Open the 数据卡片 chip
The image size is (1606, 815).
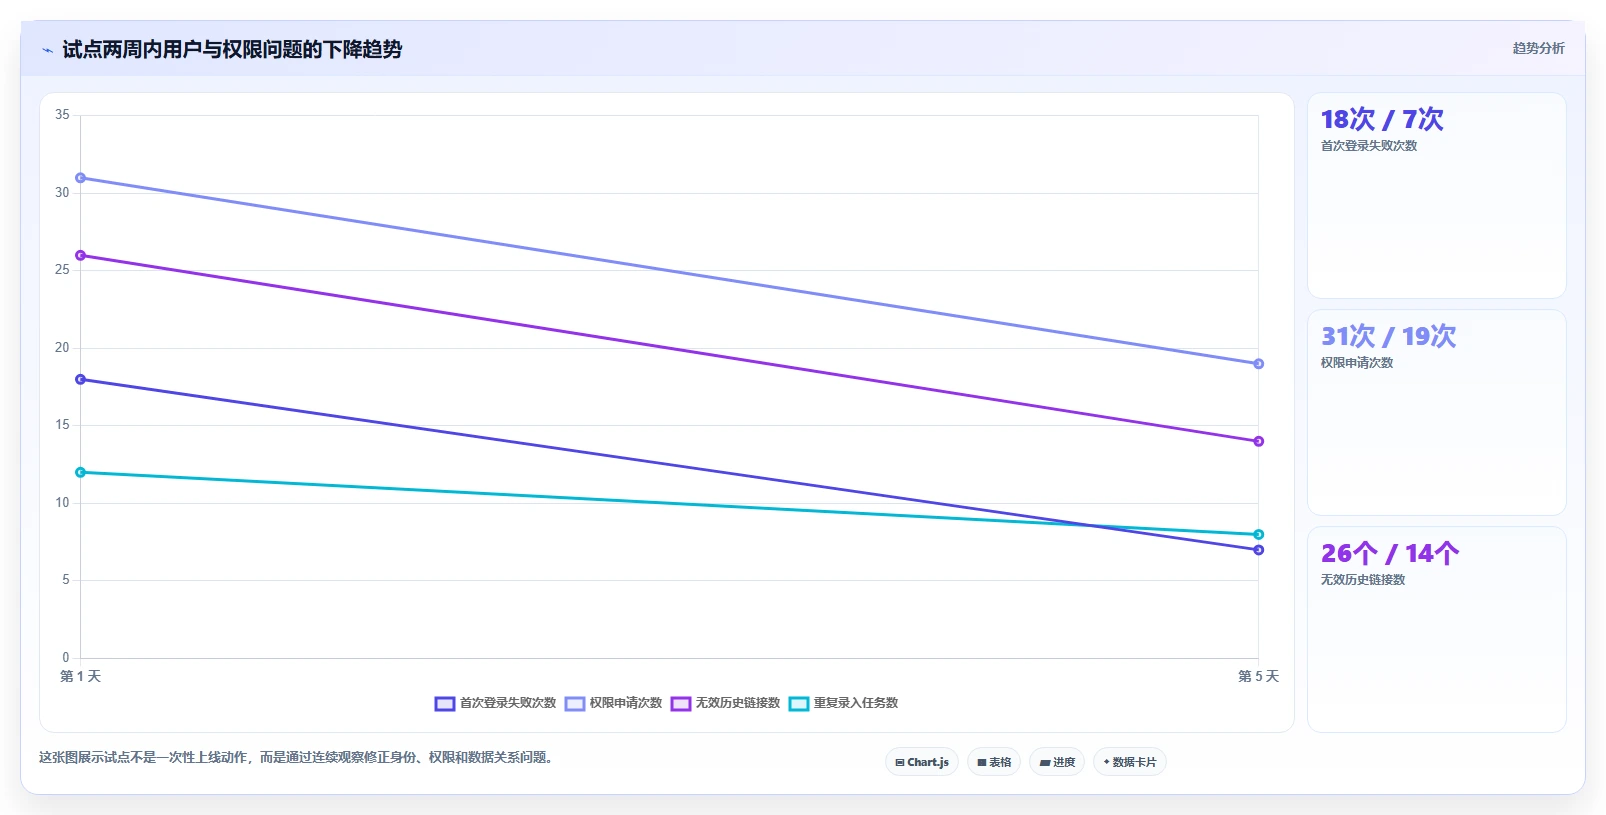(1130, 762)
